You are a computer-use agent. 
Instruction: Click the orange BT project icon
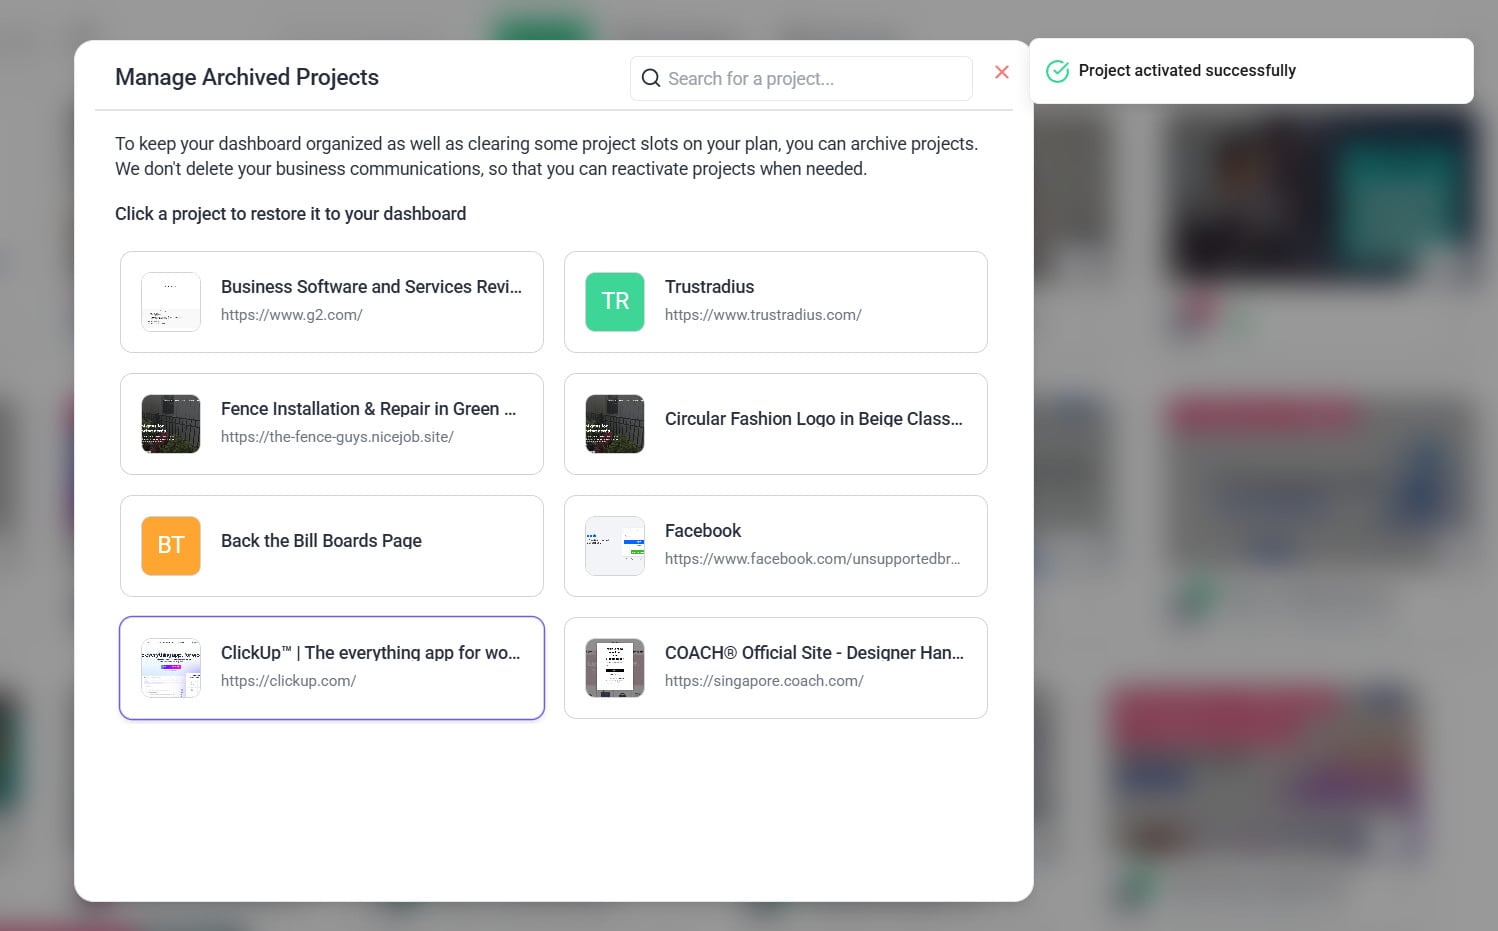click(171, 546)
